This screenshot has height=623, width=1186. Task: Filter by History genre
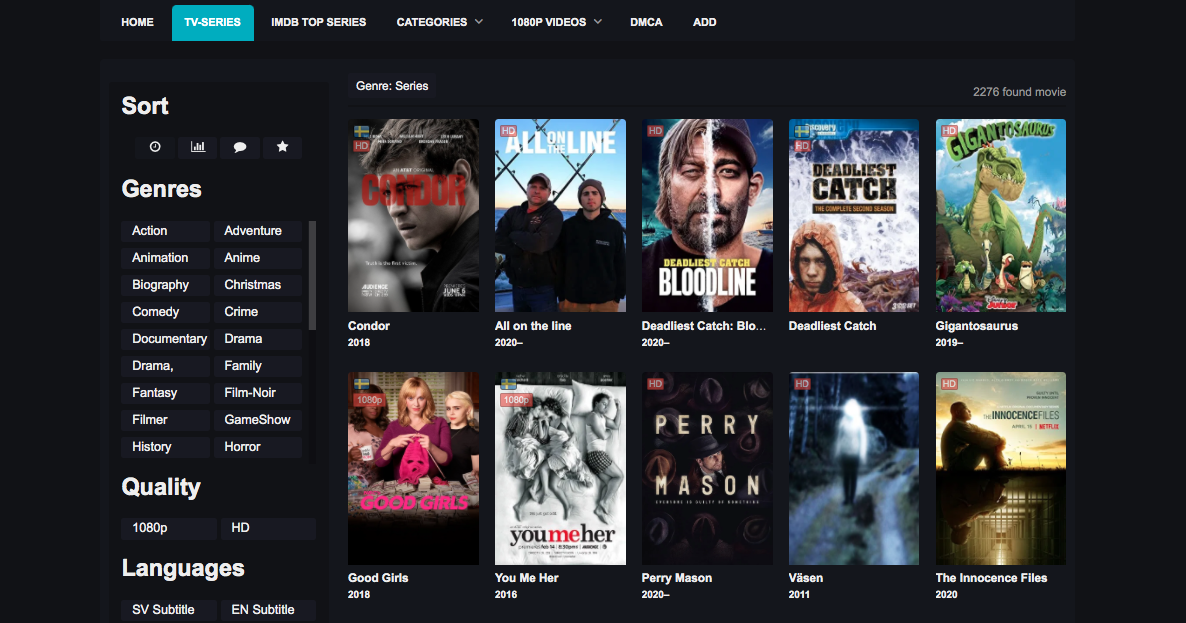[165, 447]
